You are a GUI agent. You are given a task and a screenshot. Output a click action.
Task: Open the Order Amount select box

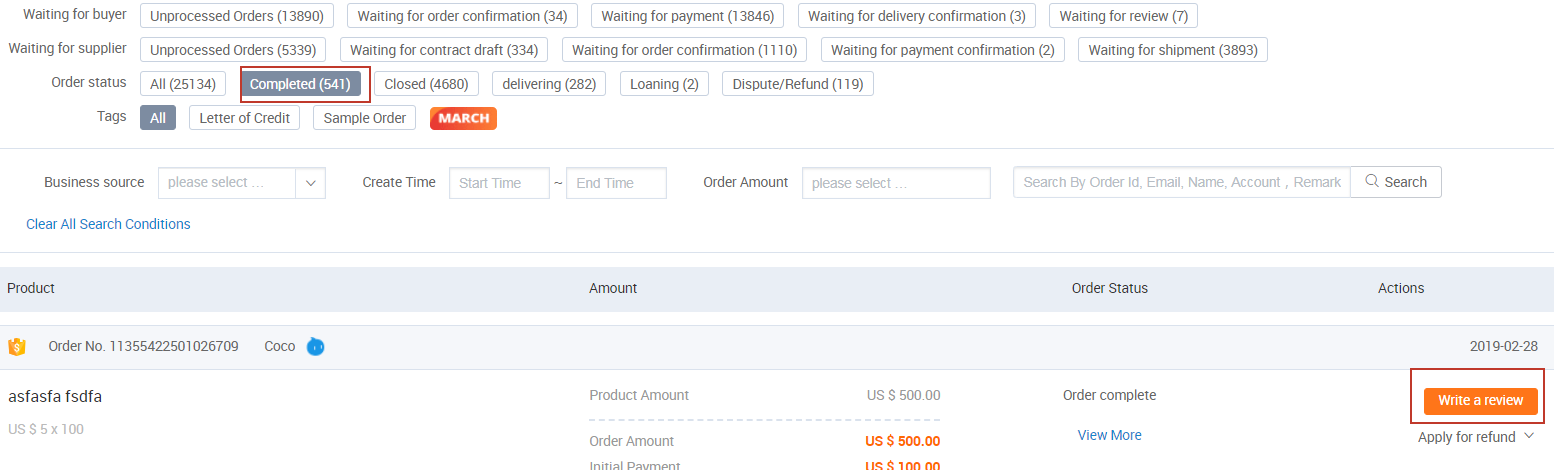(895, 183)
